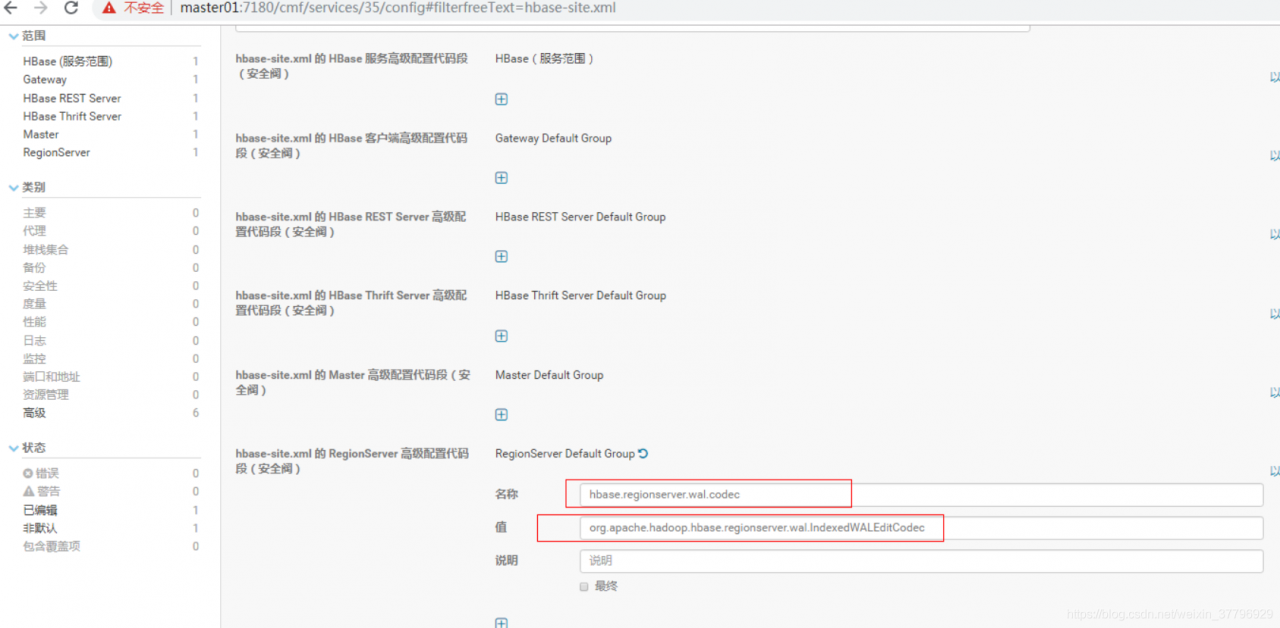Click the Gateway Default Group text

(553, 138)
